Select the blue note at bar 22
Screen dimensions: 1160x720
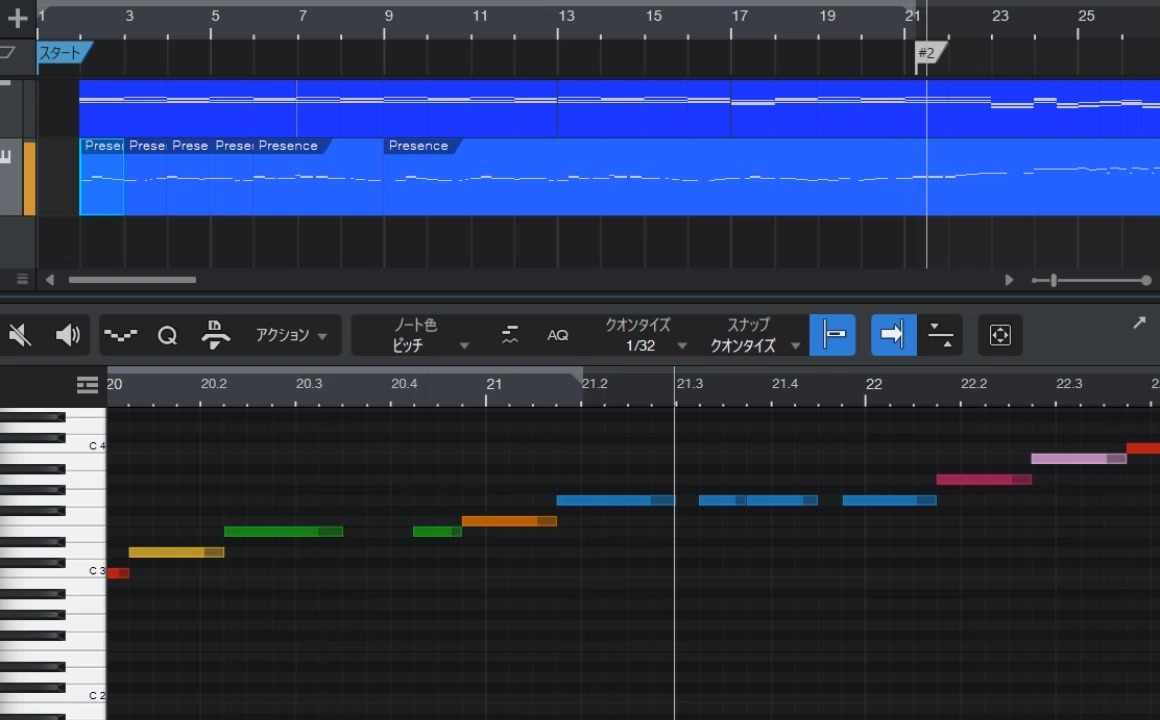click(889, 500)
